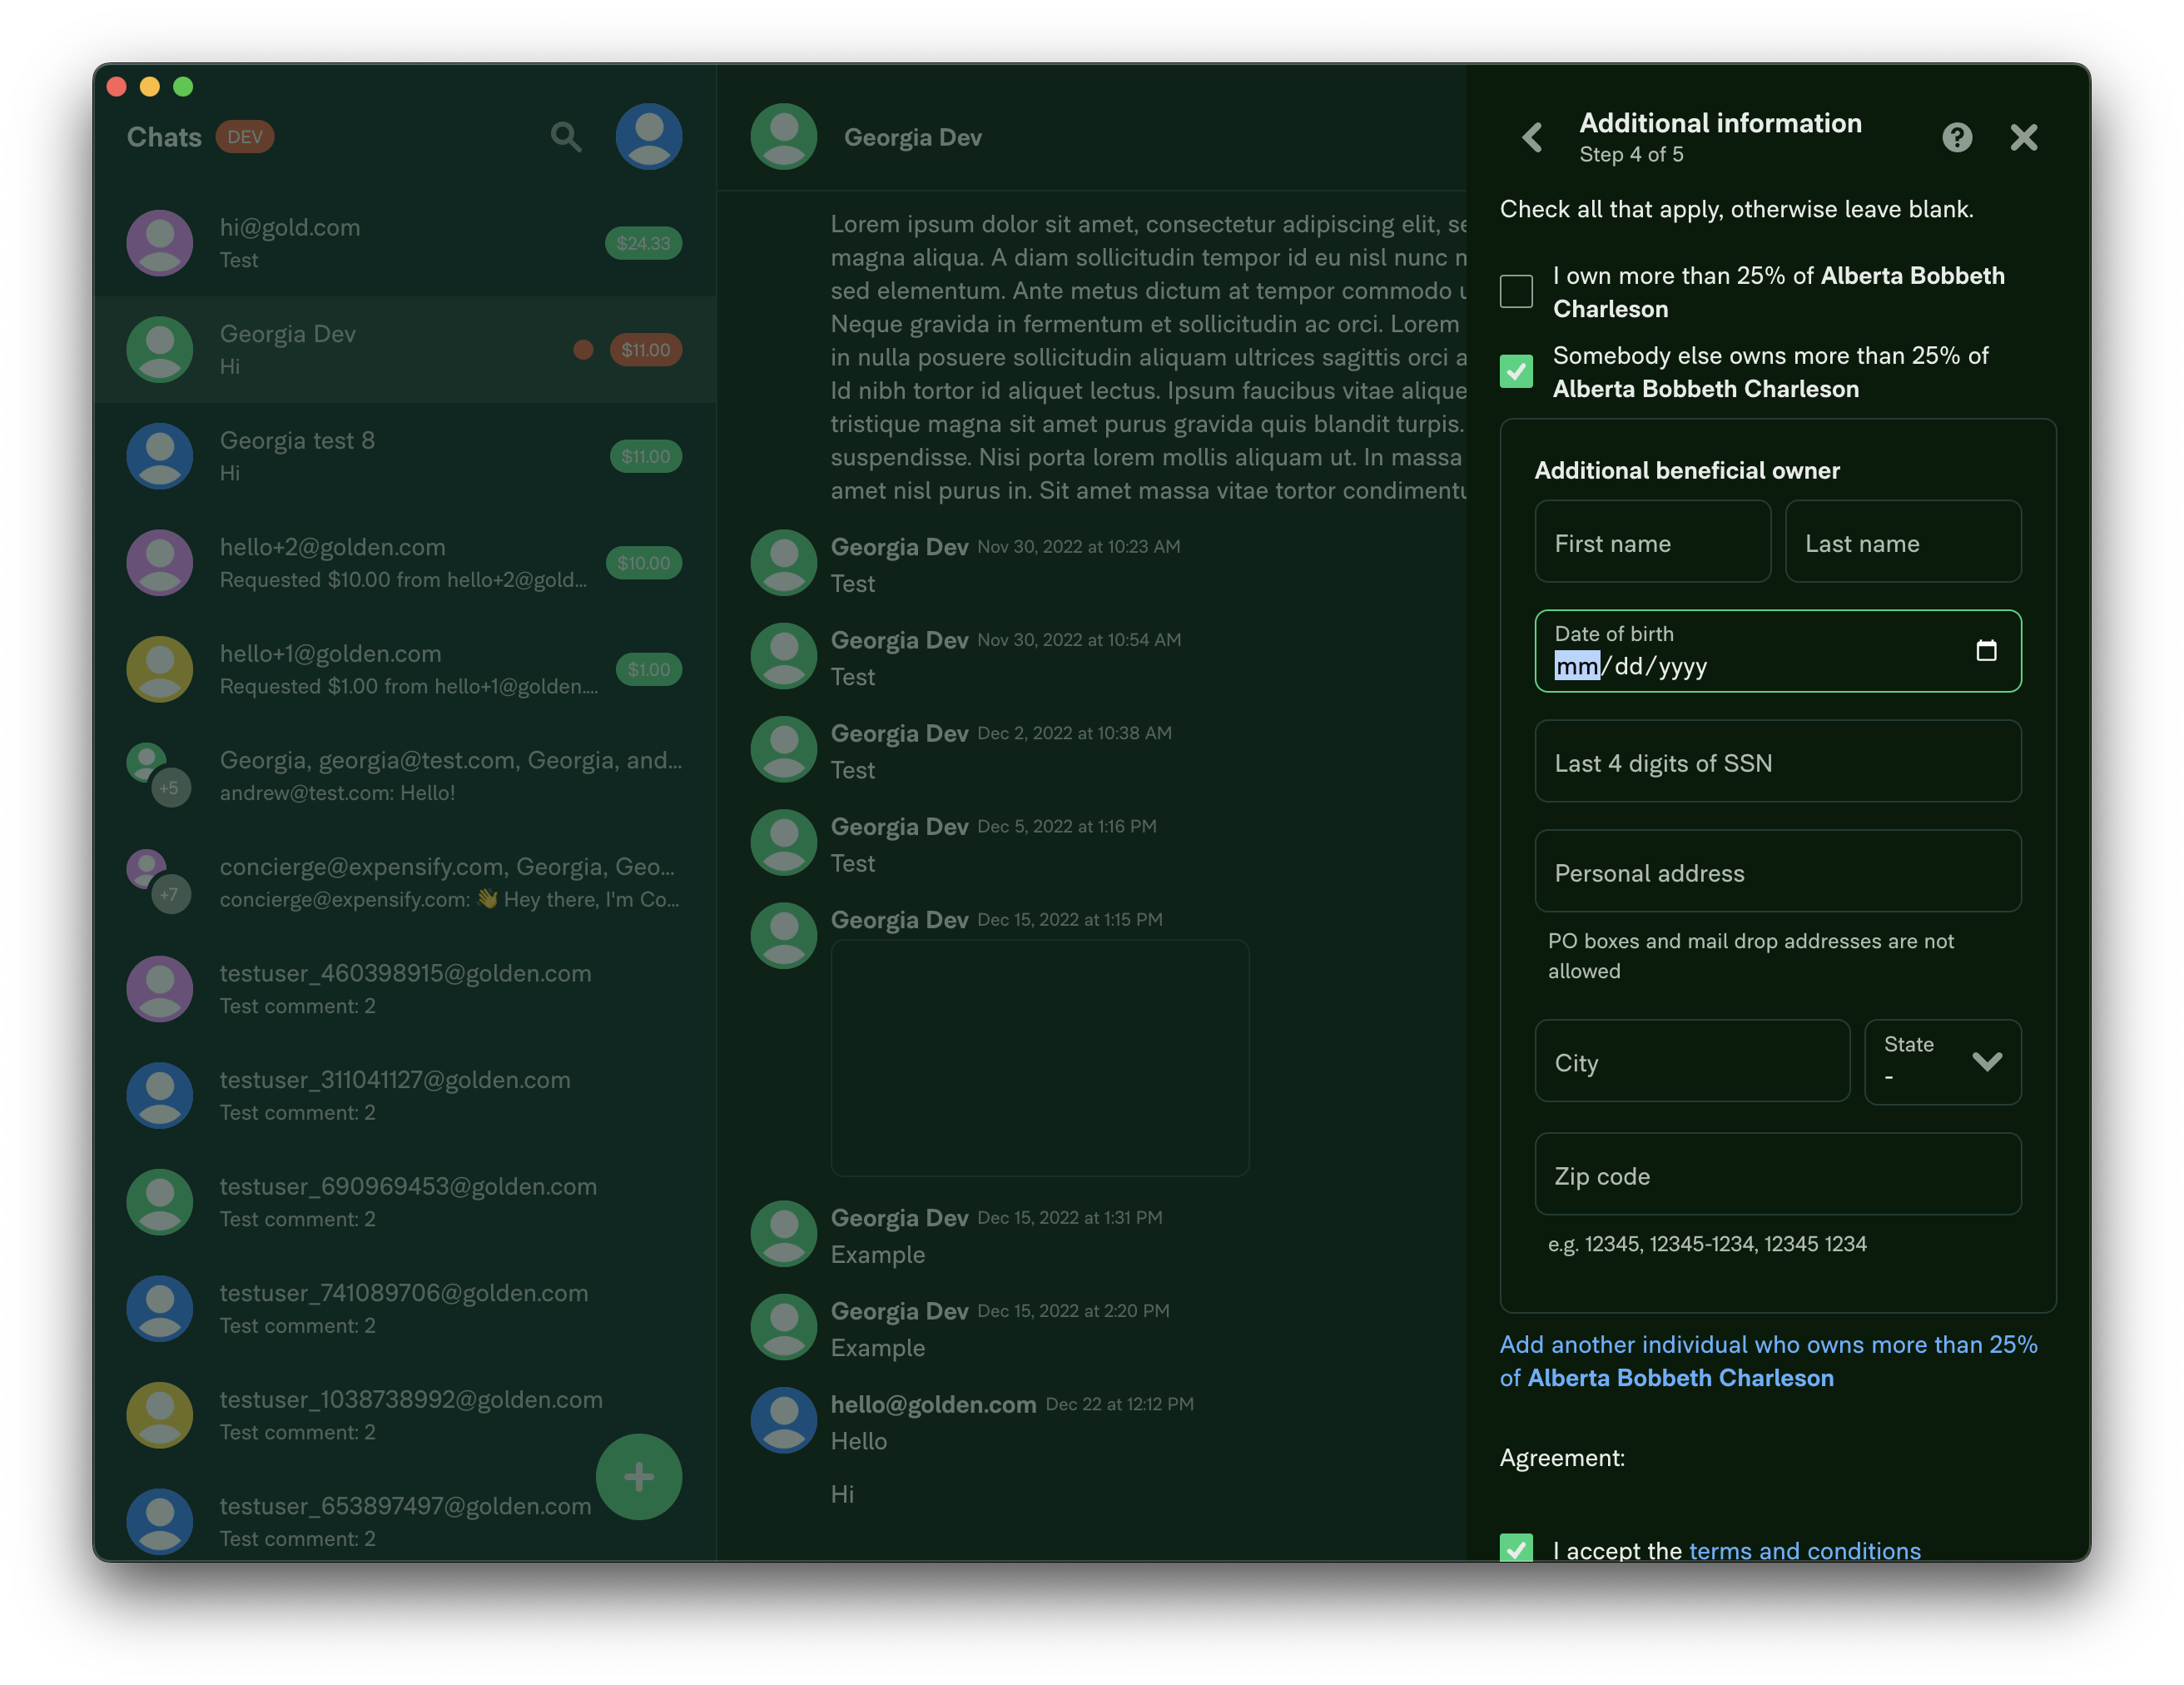Expand the State dropdown
2184x1685 pixels.
pyautogui.click(x=1942, y=1061)
